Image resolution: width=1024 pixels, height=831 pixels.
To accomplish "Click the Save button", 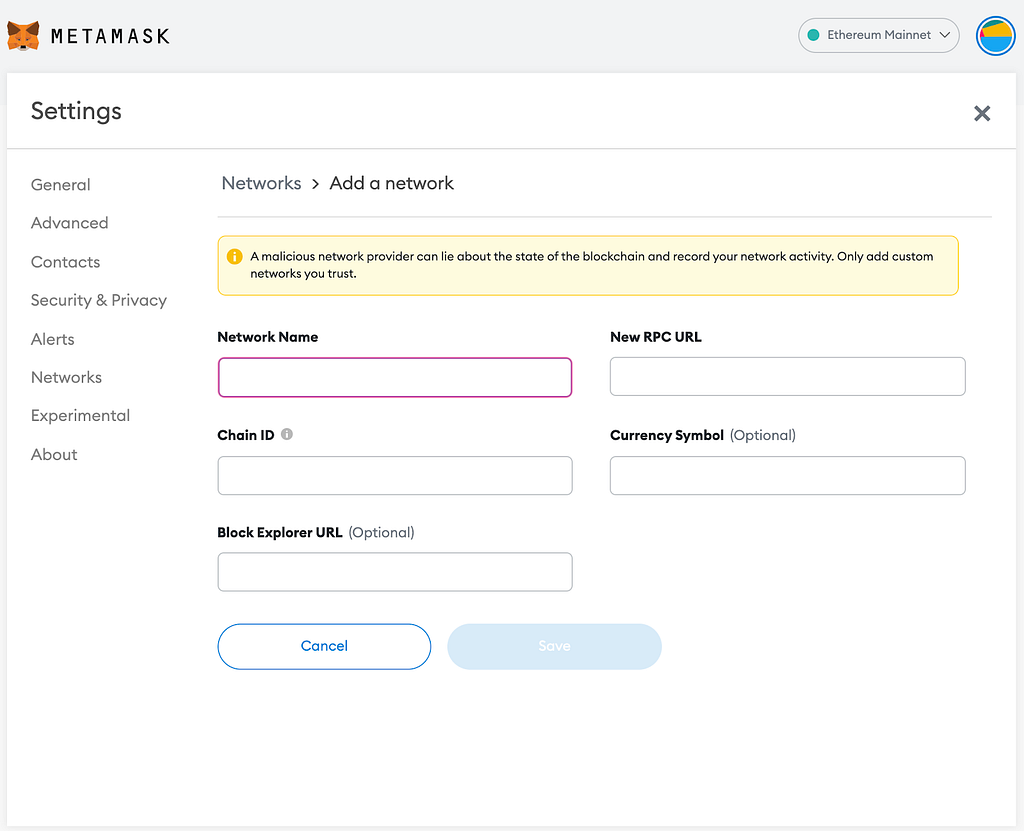I will click(x=554, y=646).
